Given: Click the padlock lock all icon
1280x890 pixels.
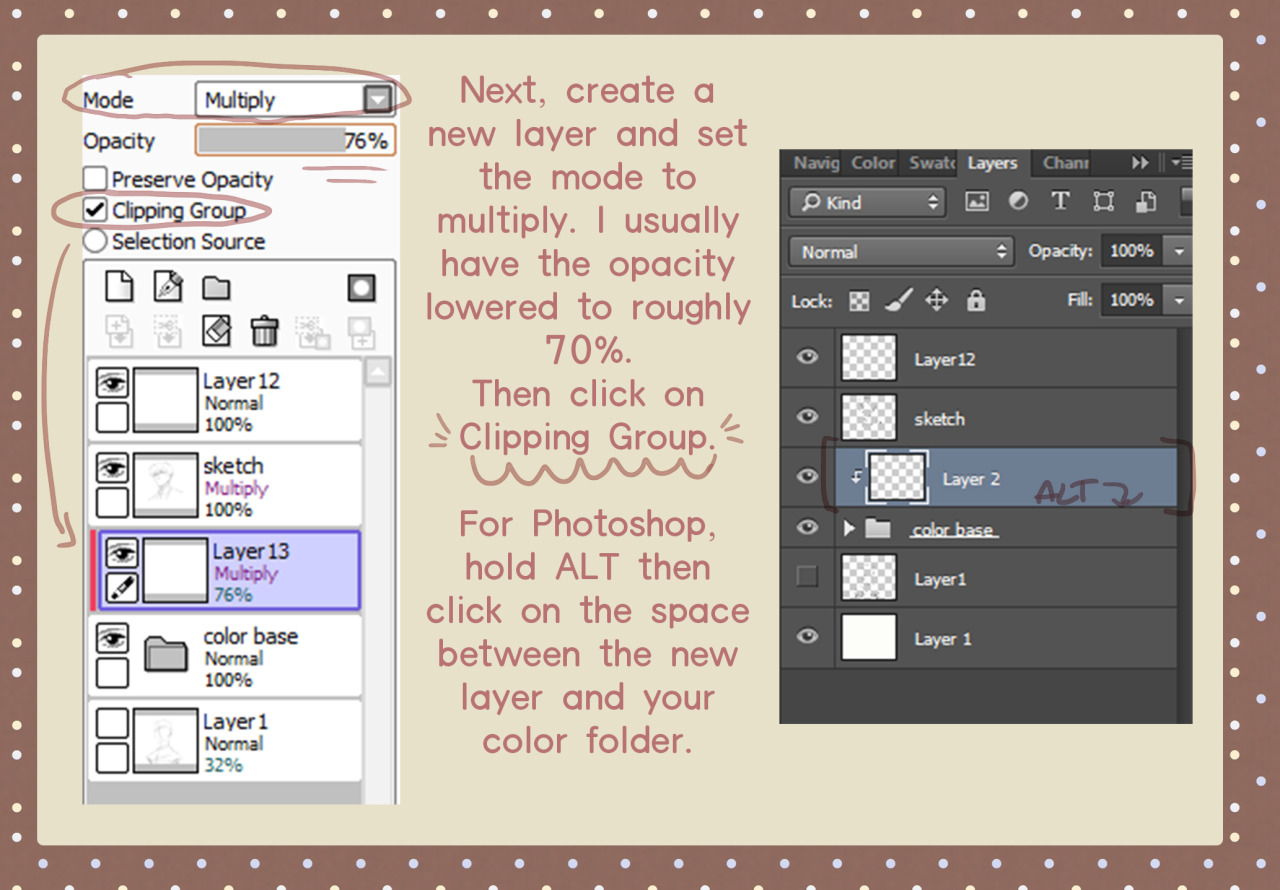Looking at the screenshot, I should 976,300.
